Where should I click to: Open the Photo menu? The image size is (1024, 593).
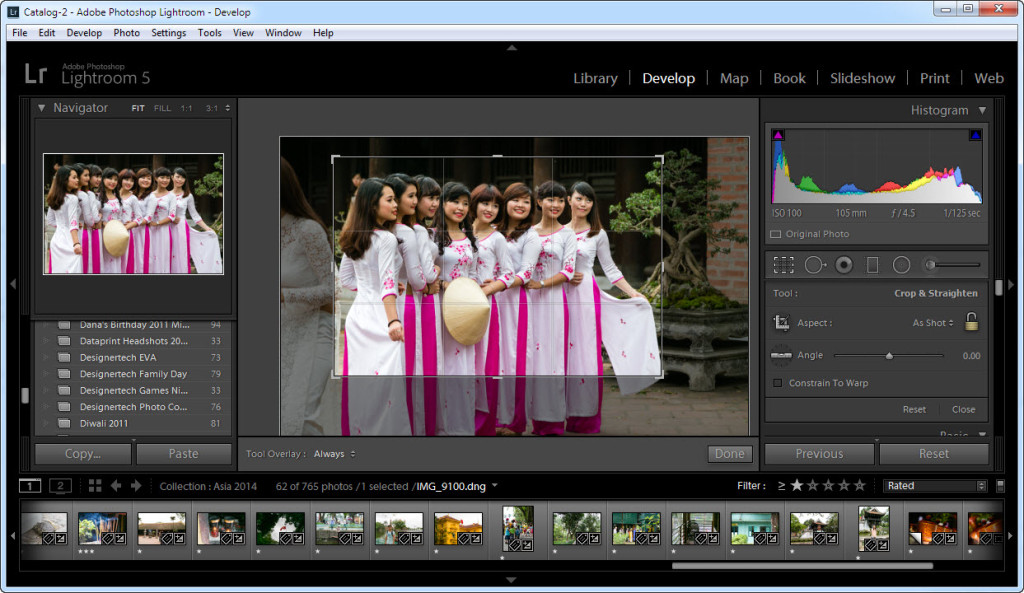tap(126, 33)
